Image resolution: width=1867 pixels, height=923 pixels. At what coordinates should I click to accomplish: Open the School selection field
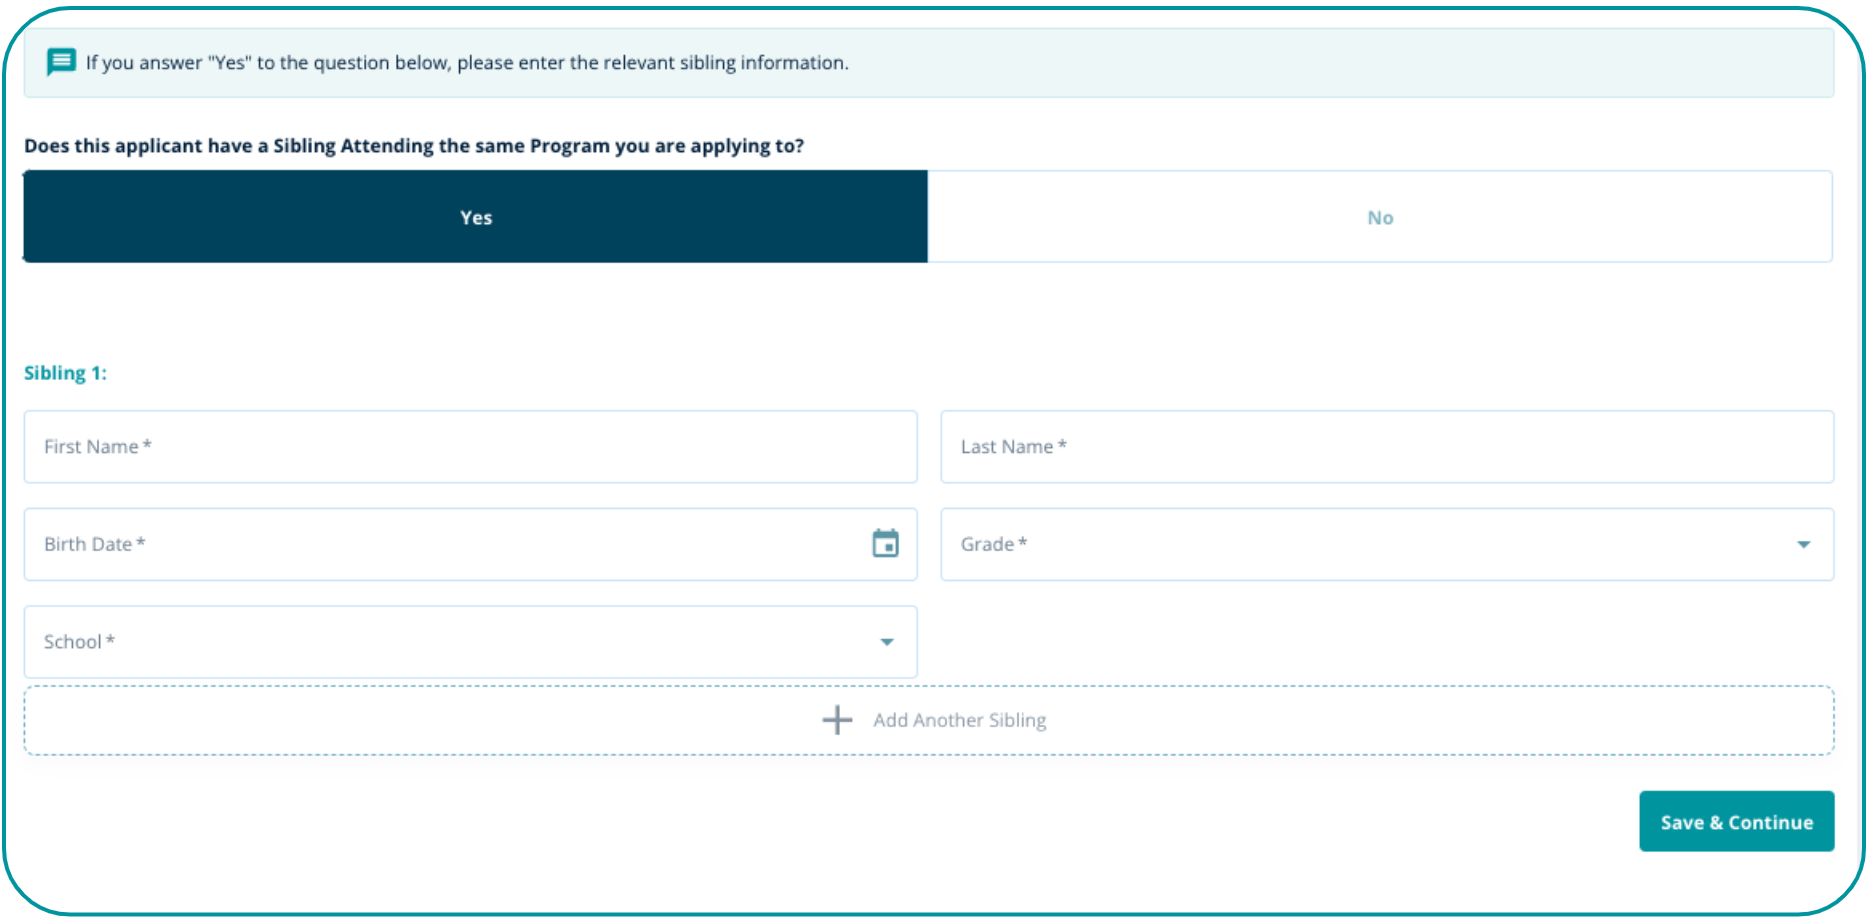(450, 642)
